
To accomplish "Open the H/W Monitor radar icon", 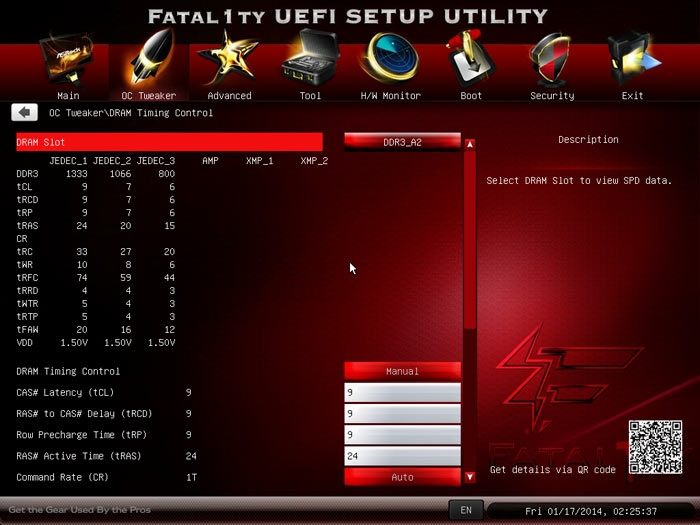I will click(x=391, y=58).
